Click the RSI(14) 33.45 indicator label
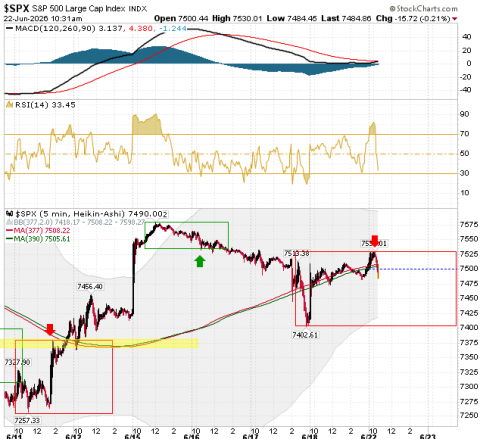Image resolution: width=480 pixels, height=439 pixels. tap(45, 105)
